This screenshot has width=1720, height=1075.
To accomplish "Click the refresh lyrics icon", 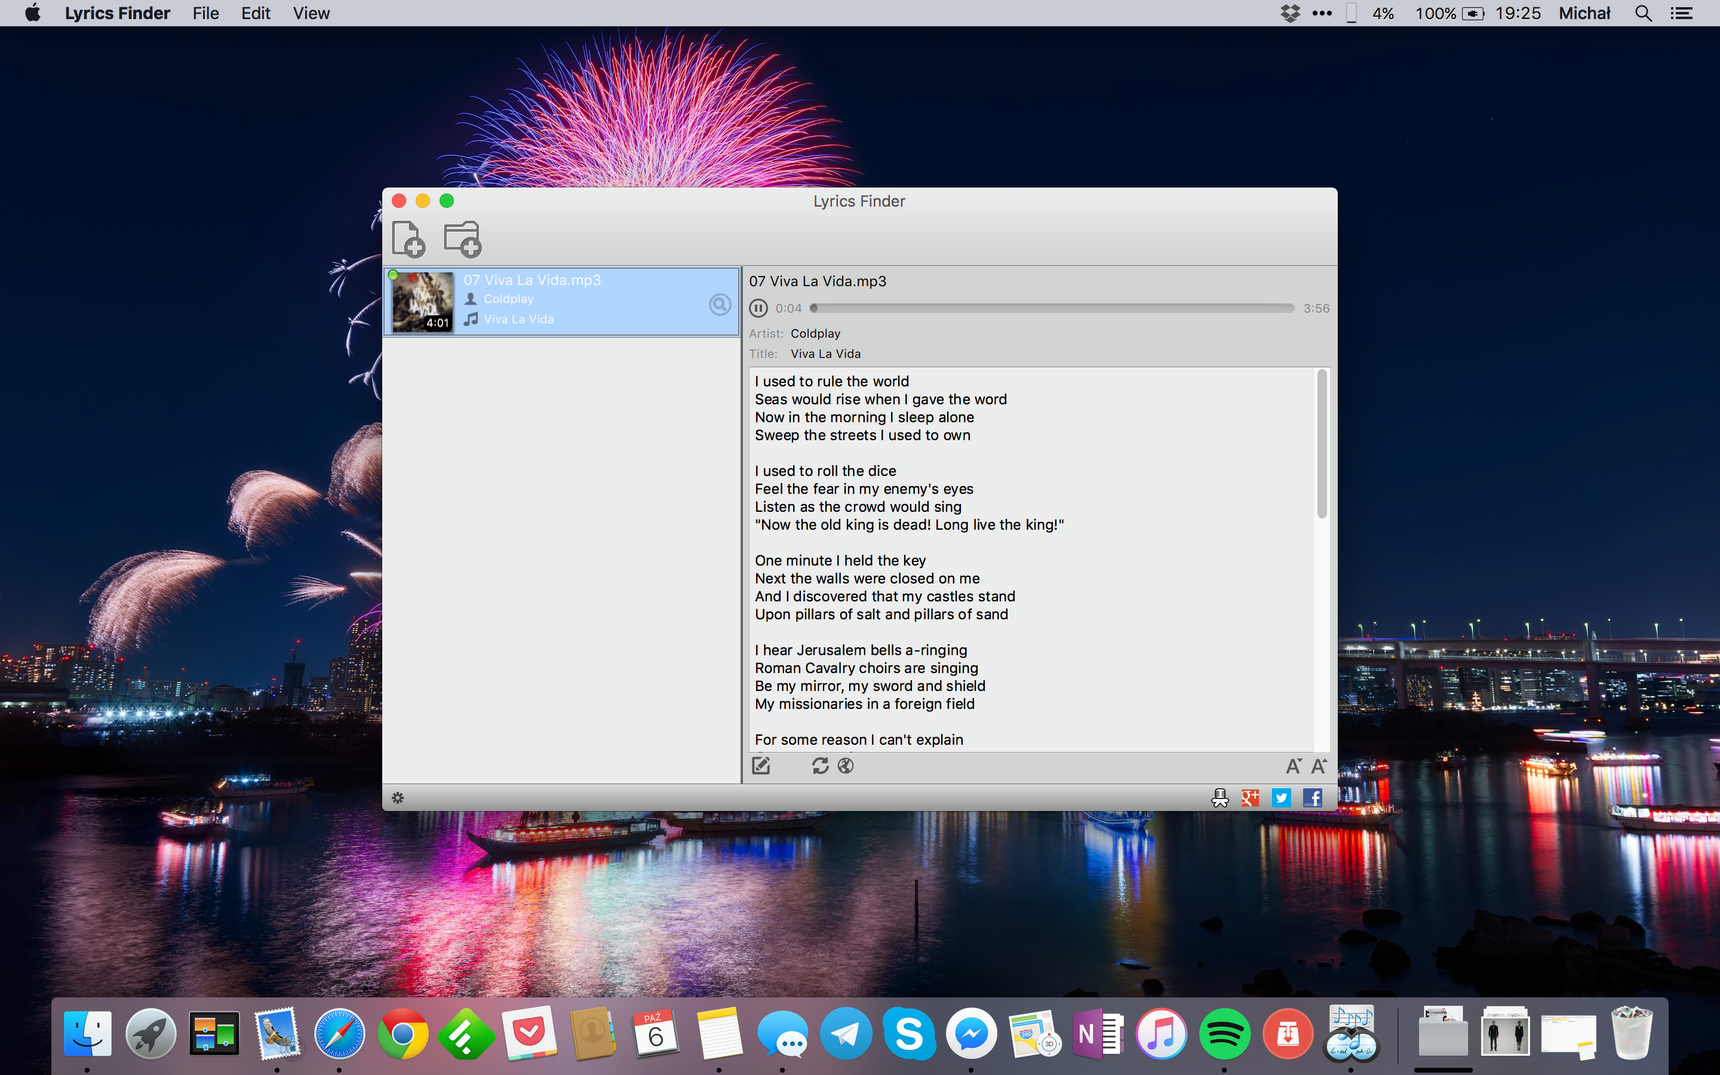I will pyautogui.click(x=820, y=766).
